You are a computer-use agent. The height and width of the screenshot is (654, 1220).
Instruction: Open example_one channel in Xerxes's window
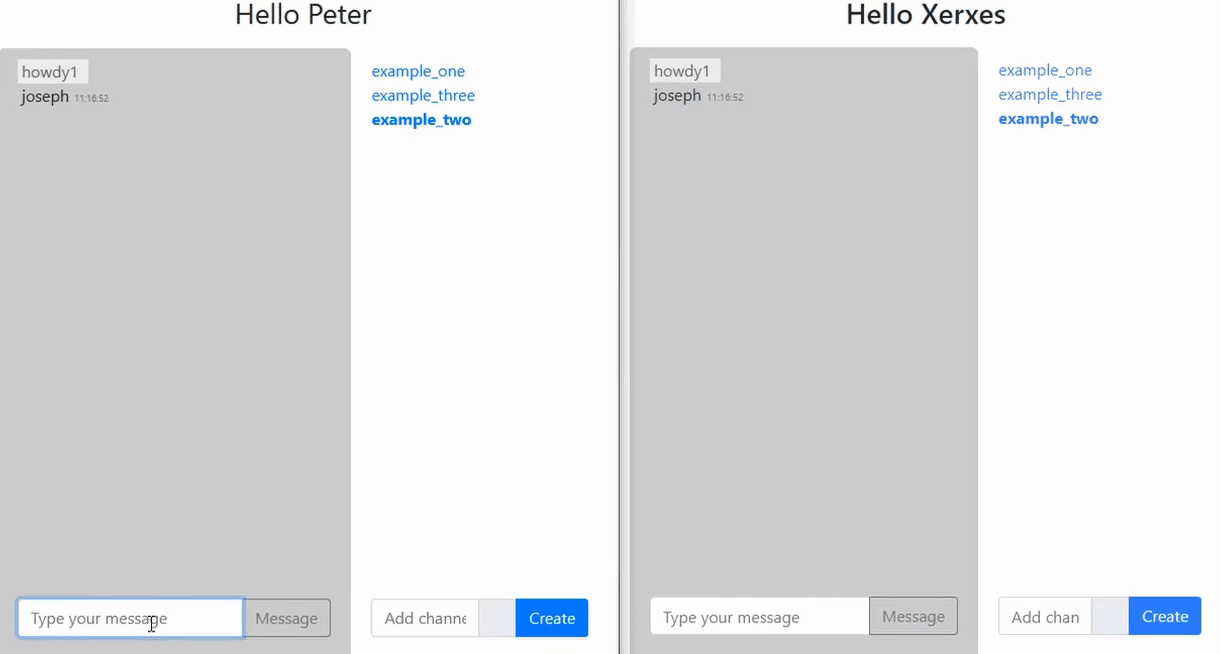tap(1045, 70)
